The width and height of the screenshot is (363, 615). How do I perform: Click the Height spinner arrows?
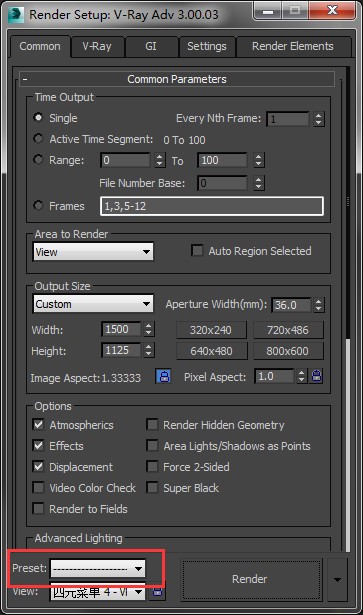tap(149, 350)
